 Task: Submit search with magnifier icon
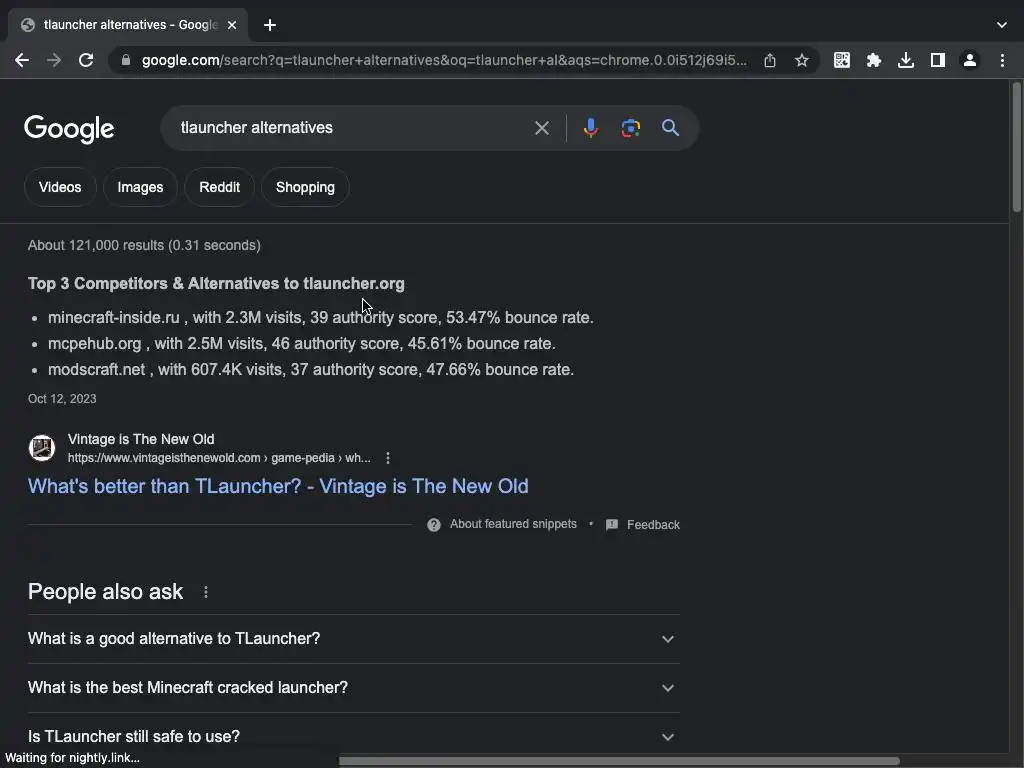pos(670,127)
